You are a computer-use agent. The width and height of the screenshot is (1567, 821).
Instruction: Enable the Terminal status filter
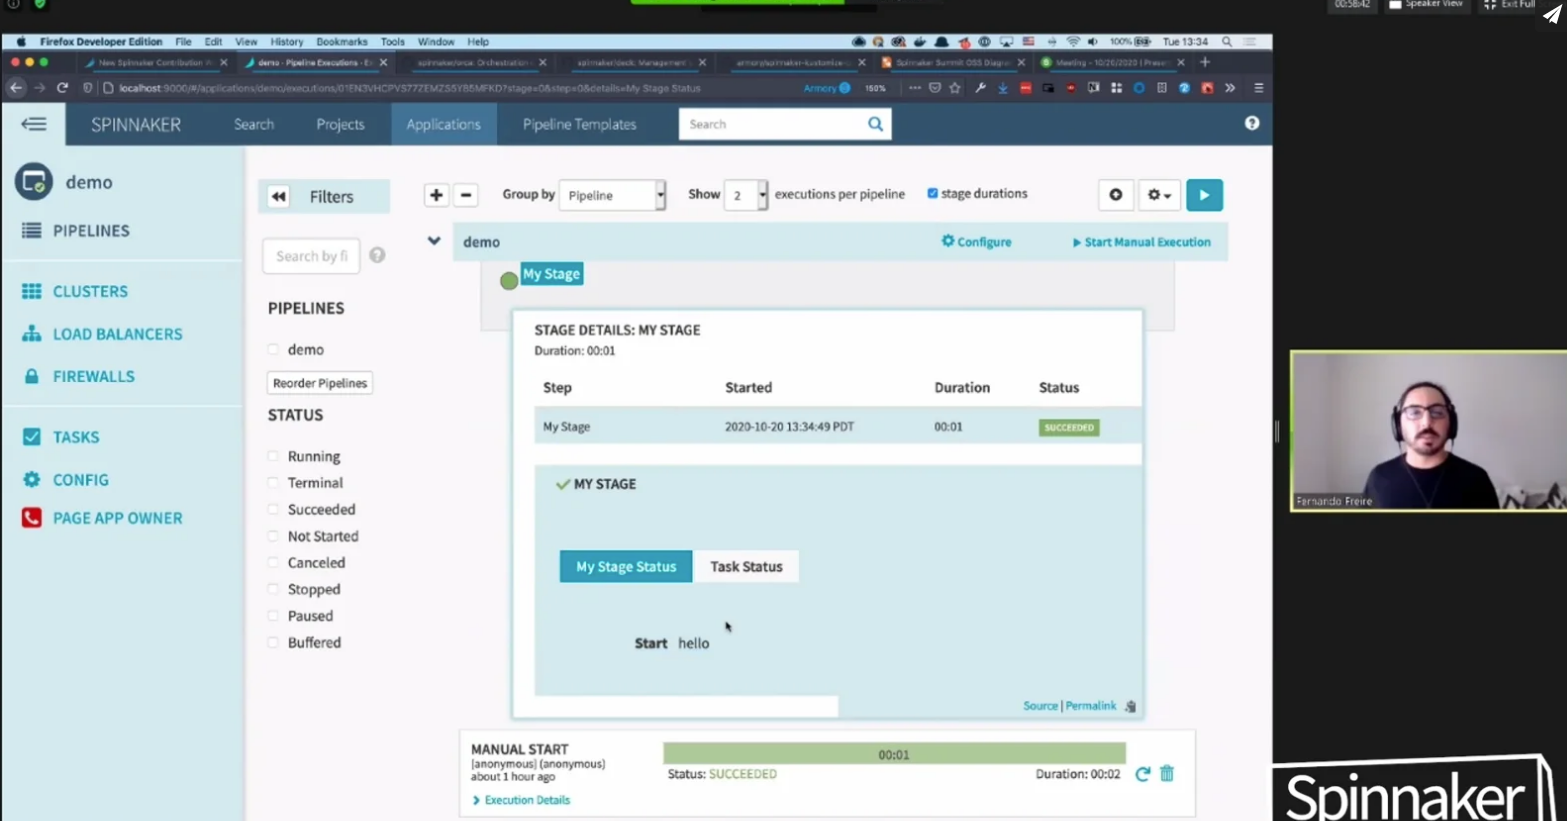click(273, 483)
